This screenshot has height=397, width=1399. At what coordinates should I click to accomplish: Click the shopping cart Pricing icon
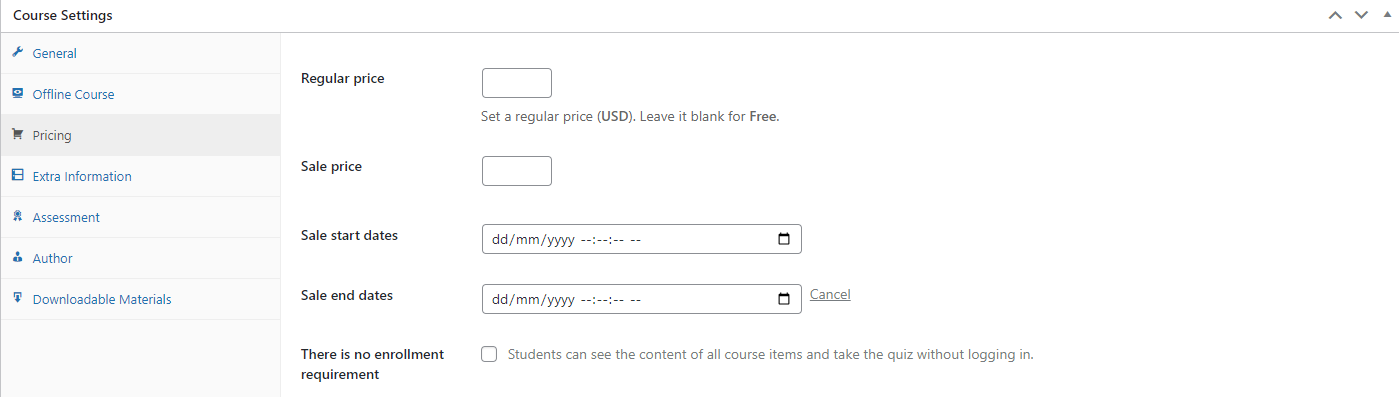click(x=17, y=135)
